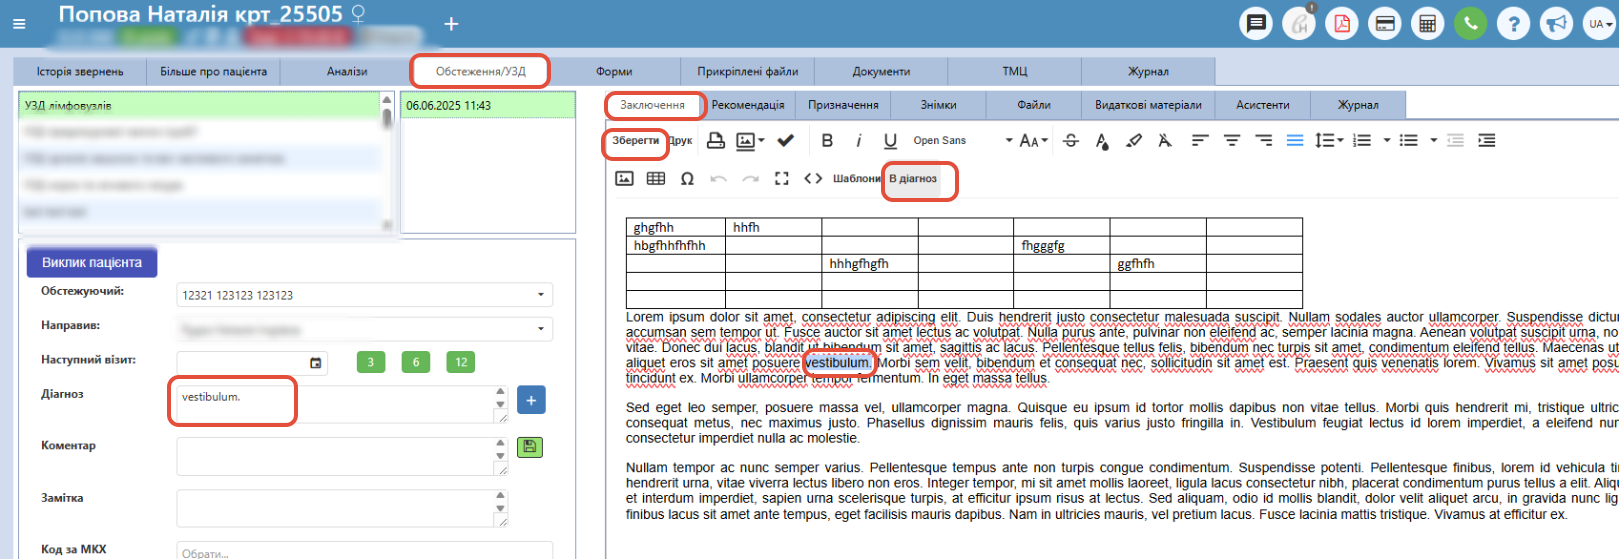This screenshot has height=559, width=1619.
Task: Open Шаблони templates
Action: 857,178
